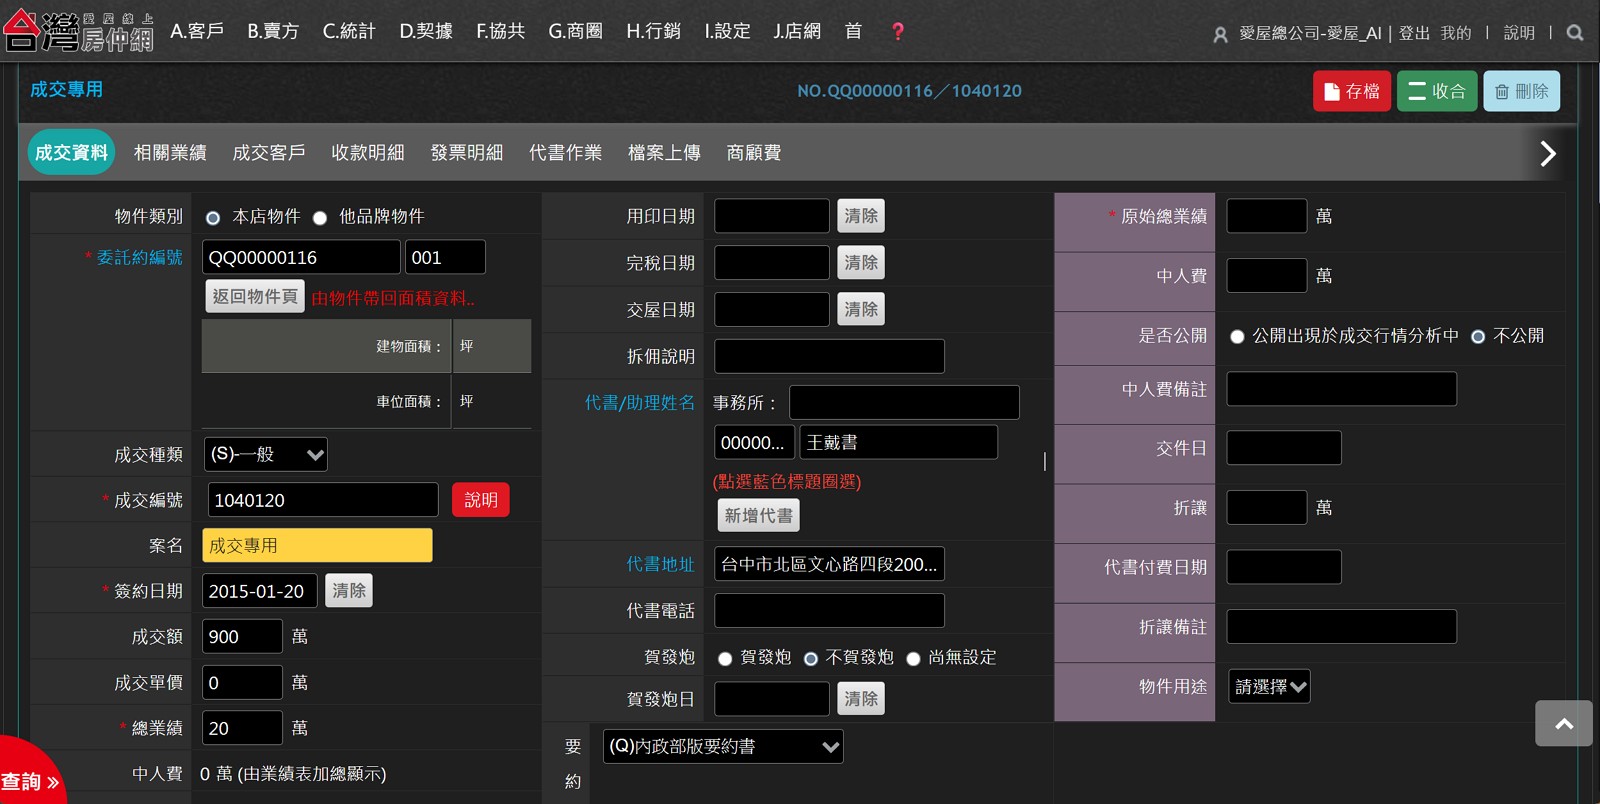Click the yellow 案名 field

click(x=317, y=546)
